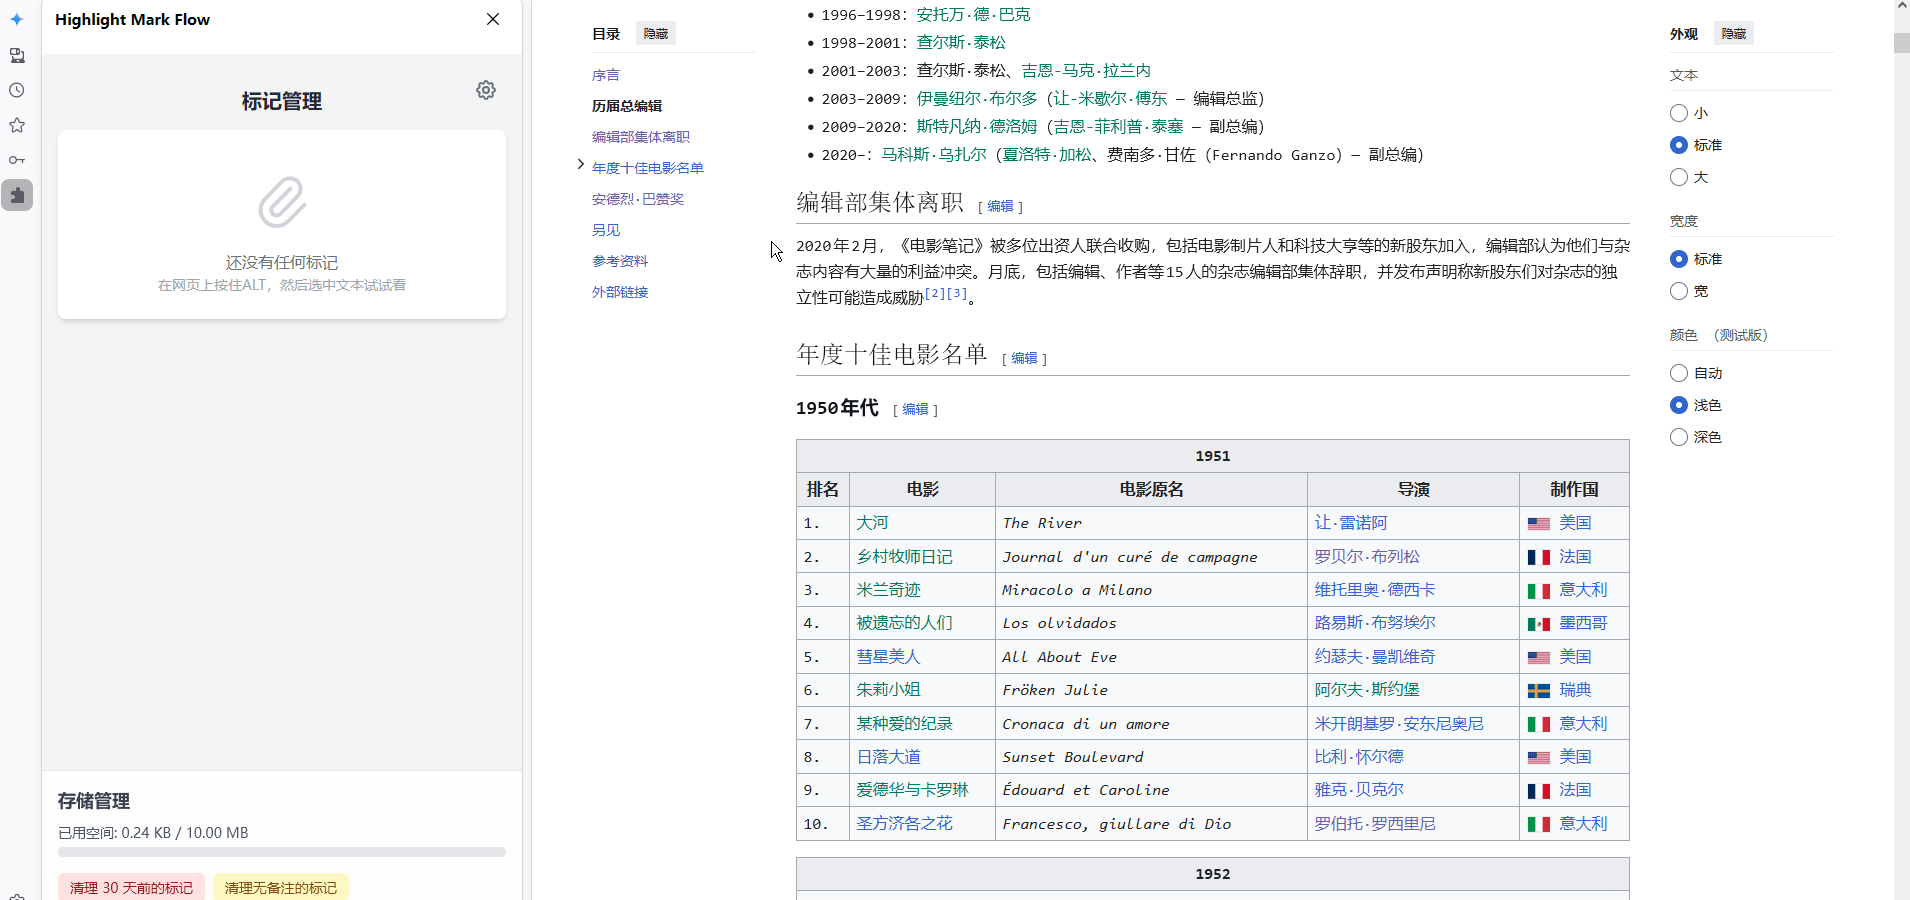This screenshot has width=1910, height=900.
Task: Expand 年度十佳电影名单 in table of contents
Action: coord(580,164)
